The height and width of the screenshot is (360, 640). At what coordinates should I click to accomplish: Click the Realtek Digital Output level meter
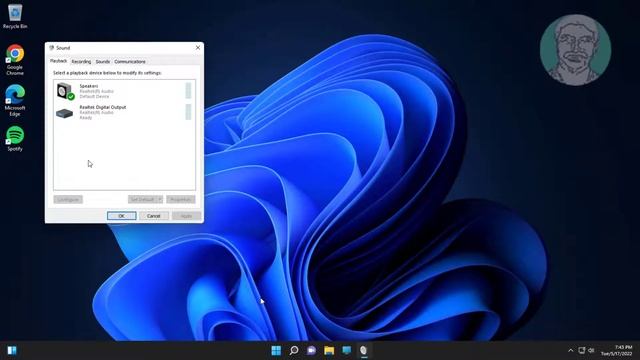click(x=188, y=112)
